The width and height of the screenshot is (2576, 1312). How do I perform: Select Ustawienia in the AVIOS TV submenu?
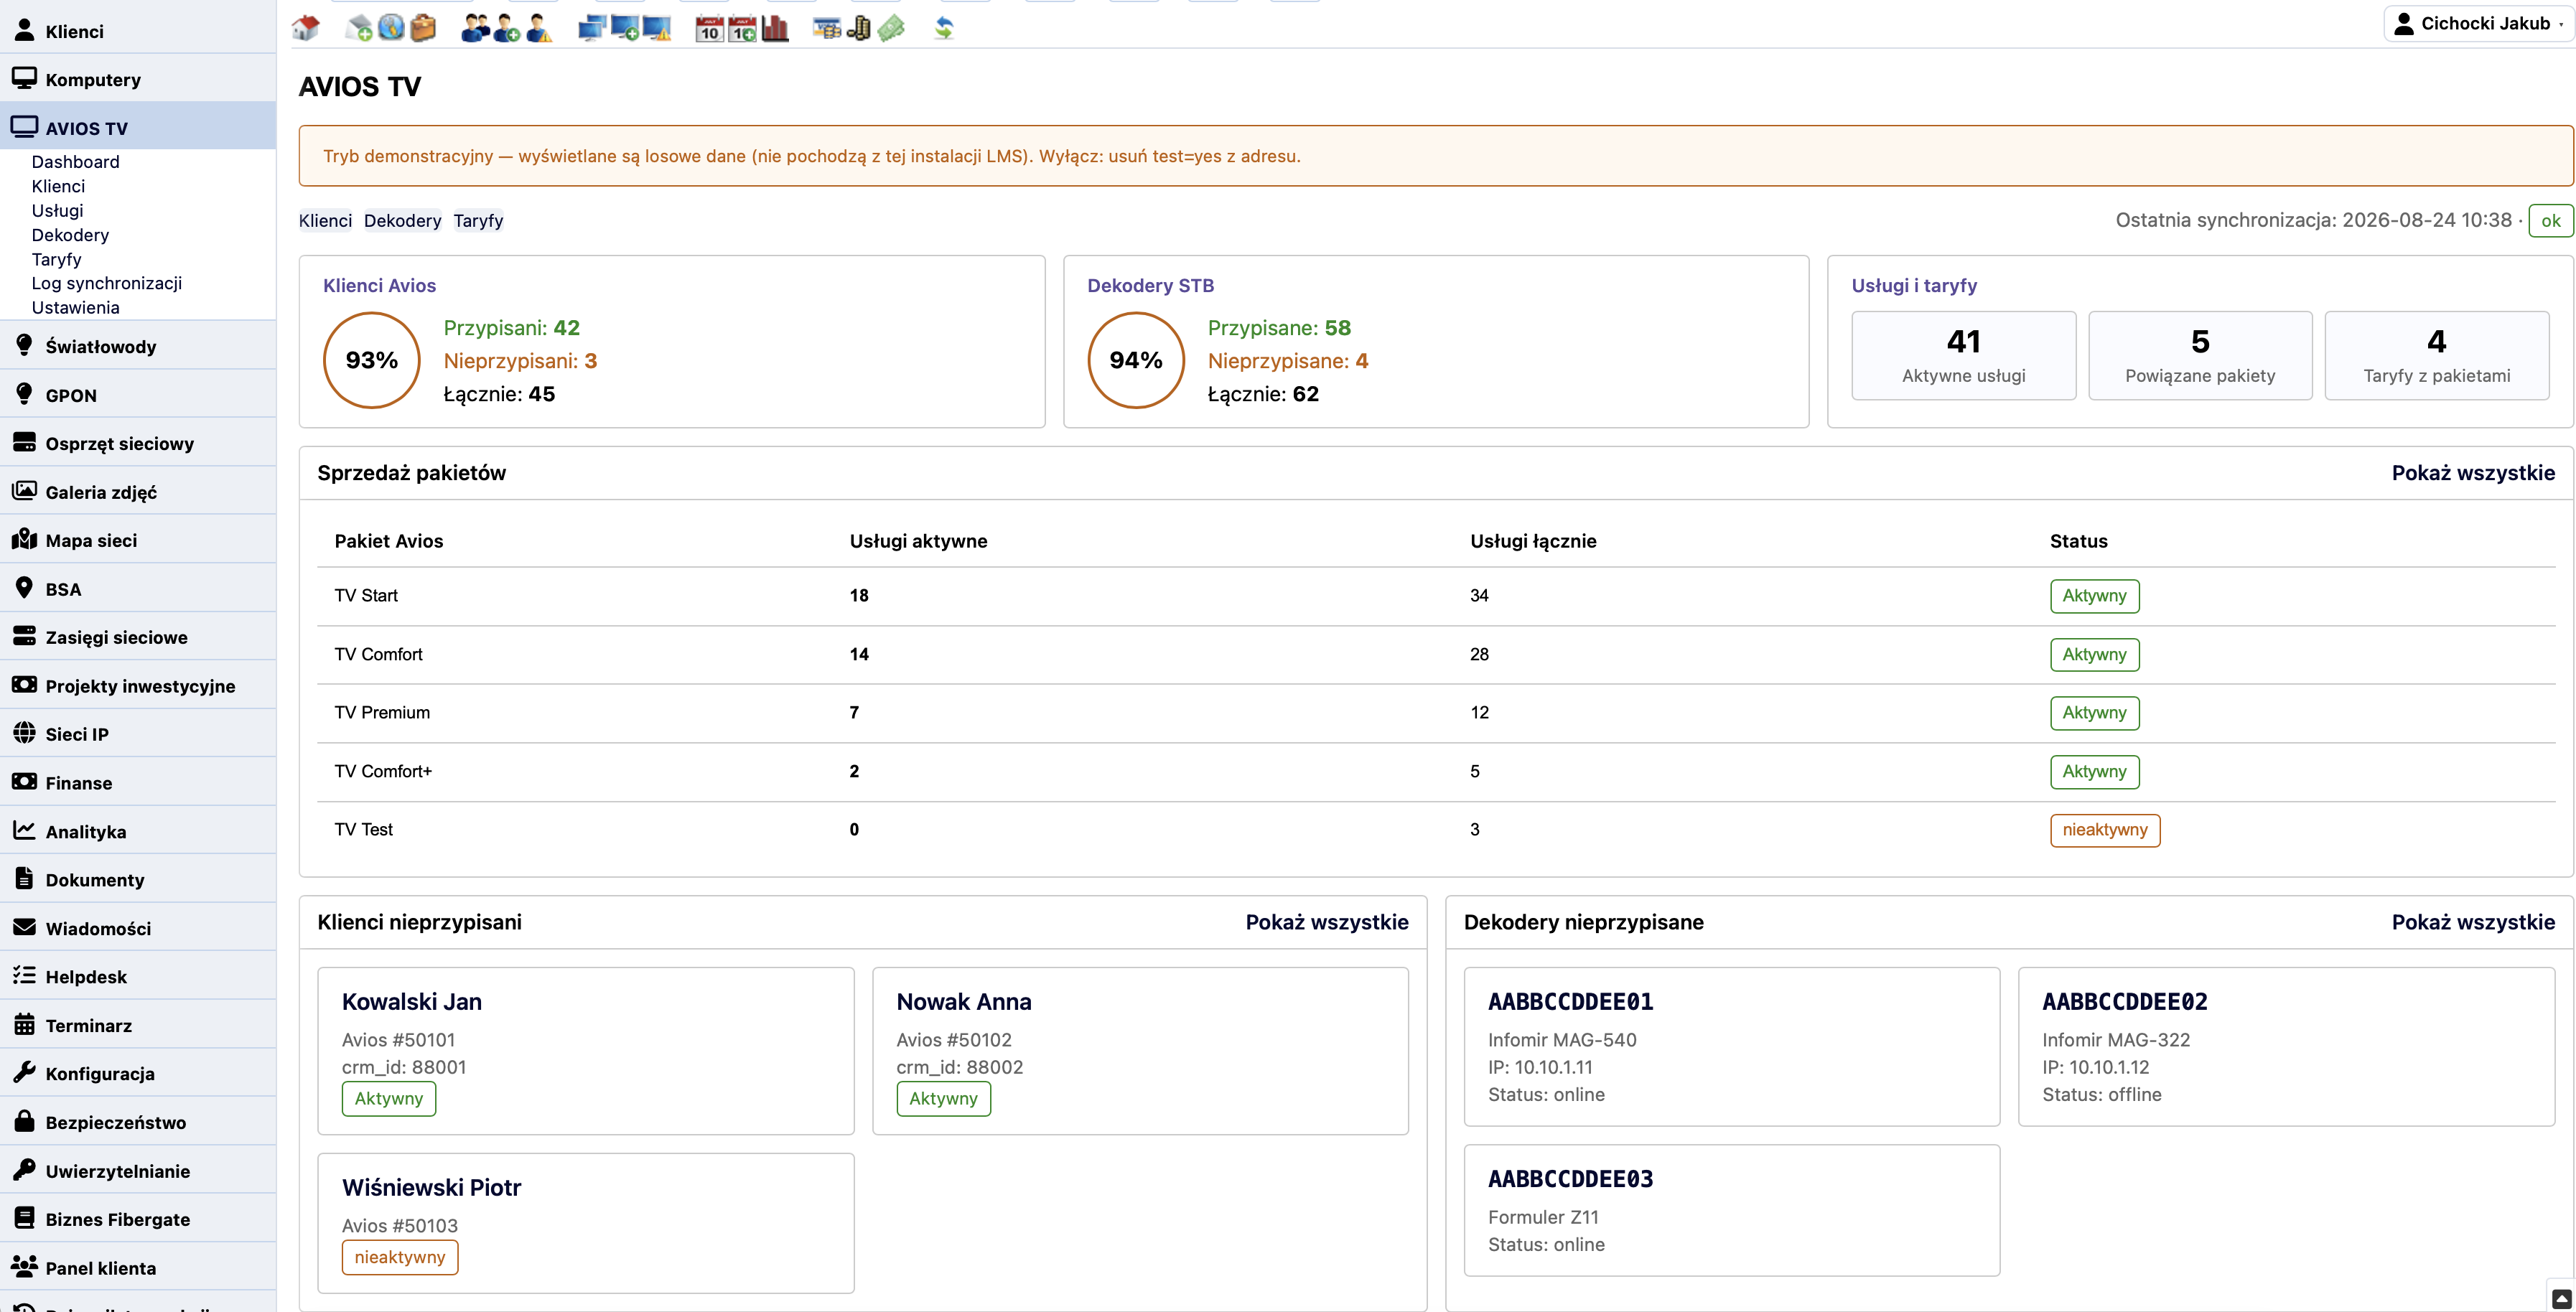pos(75,307)
